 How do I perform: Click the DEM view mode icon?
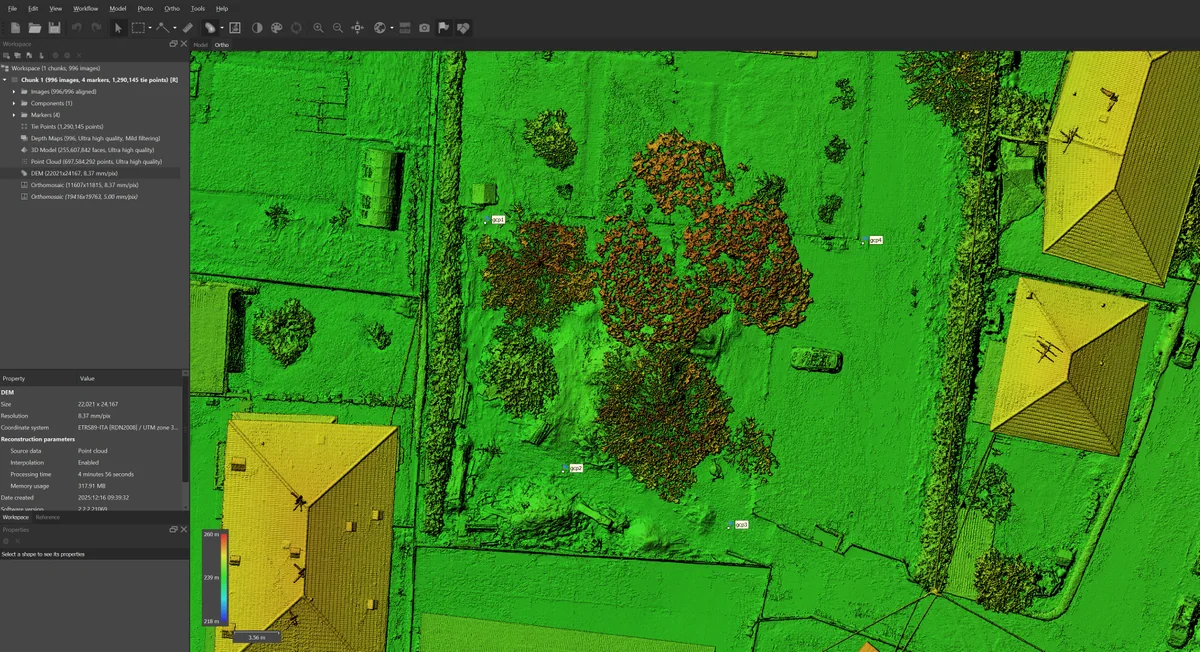(x=210, y=28)
